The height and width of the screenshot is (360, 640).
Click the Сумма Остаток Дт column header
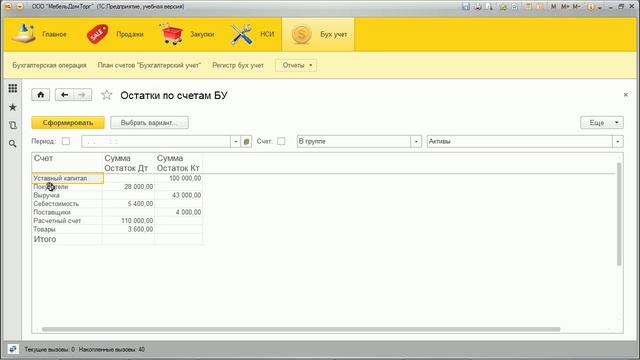click(129, 163)
